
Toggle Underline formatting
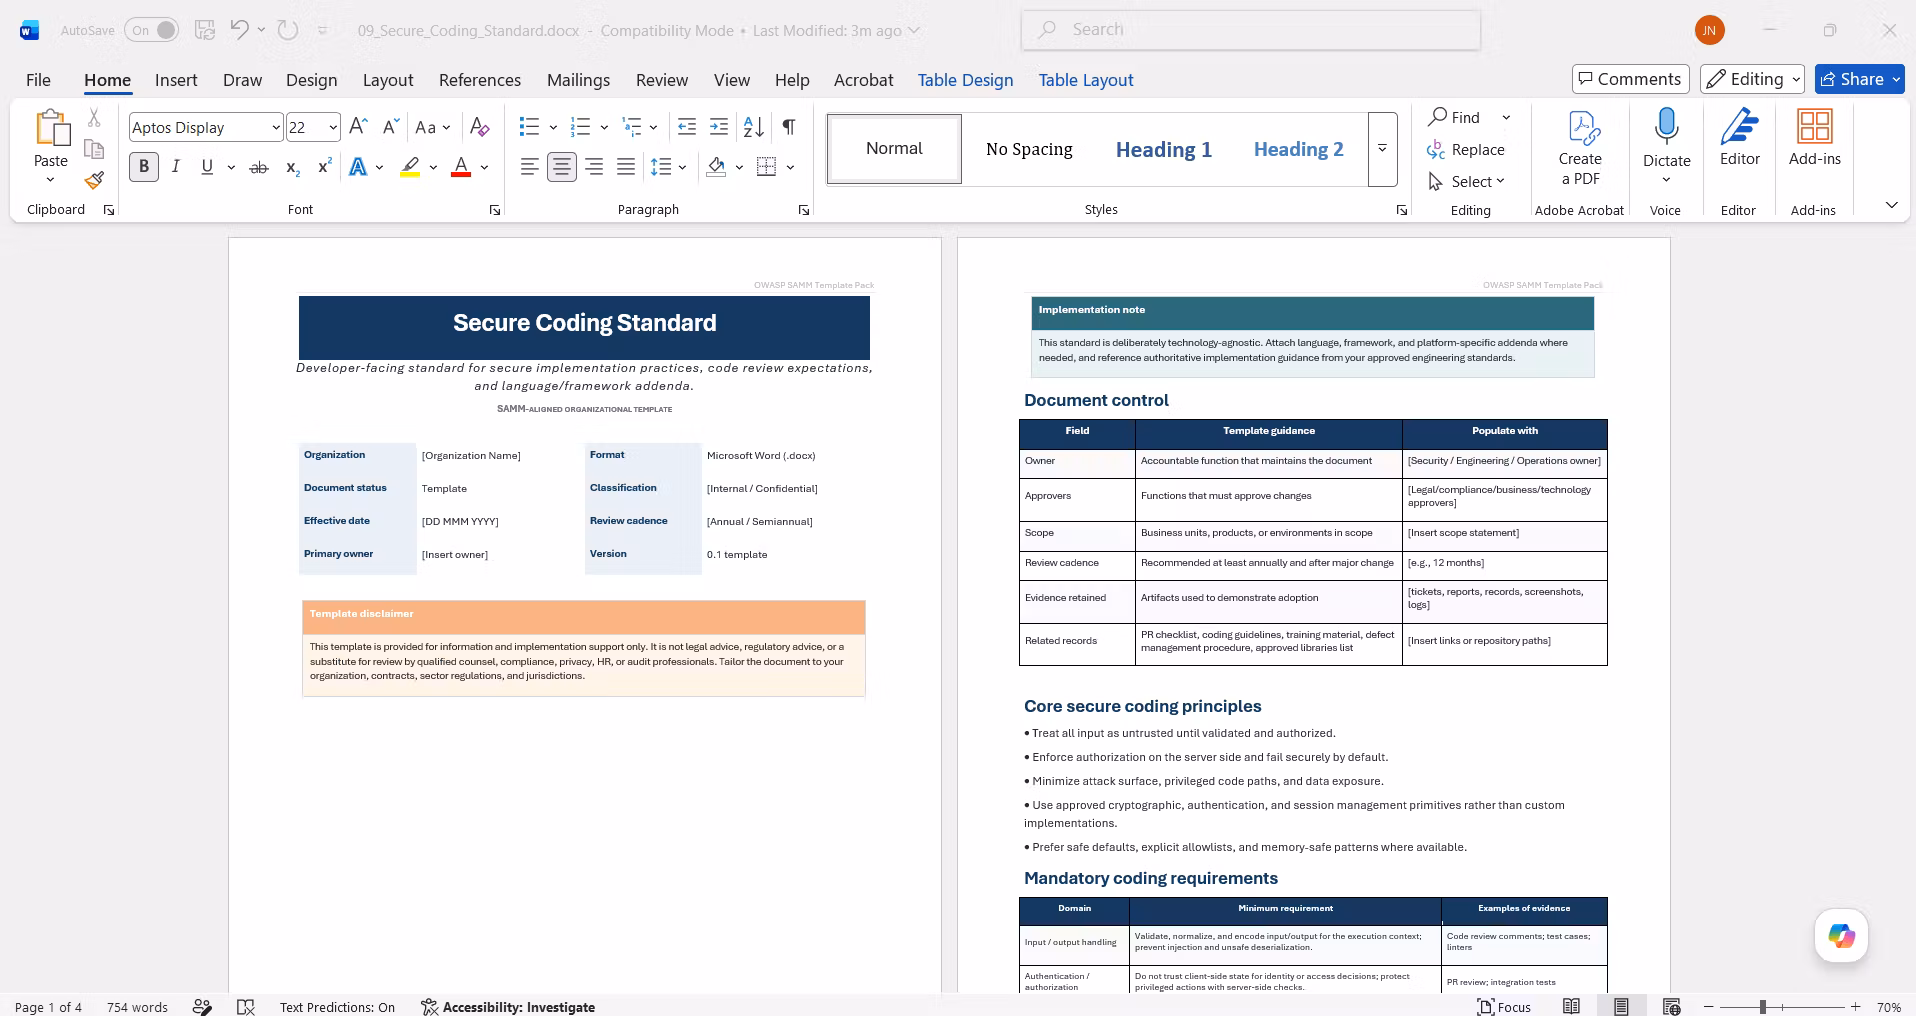(x=207, y=167)
